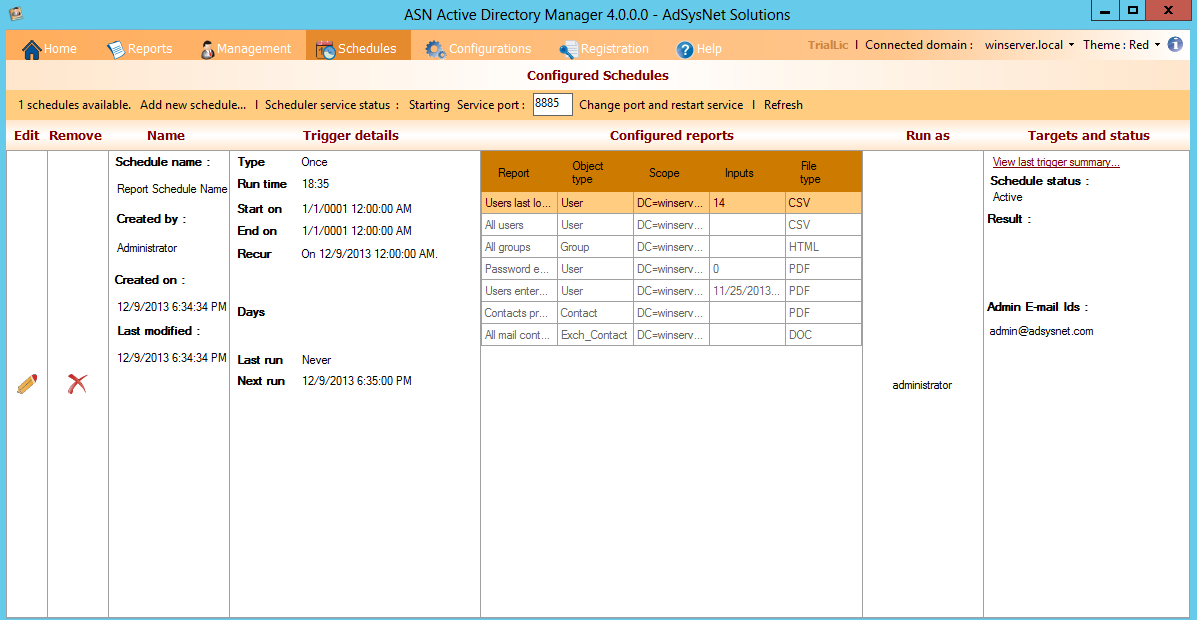Screen dimensions: 1197x620
Task: Click the pencil Edit schedule icon
Action: pos(27,384)
